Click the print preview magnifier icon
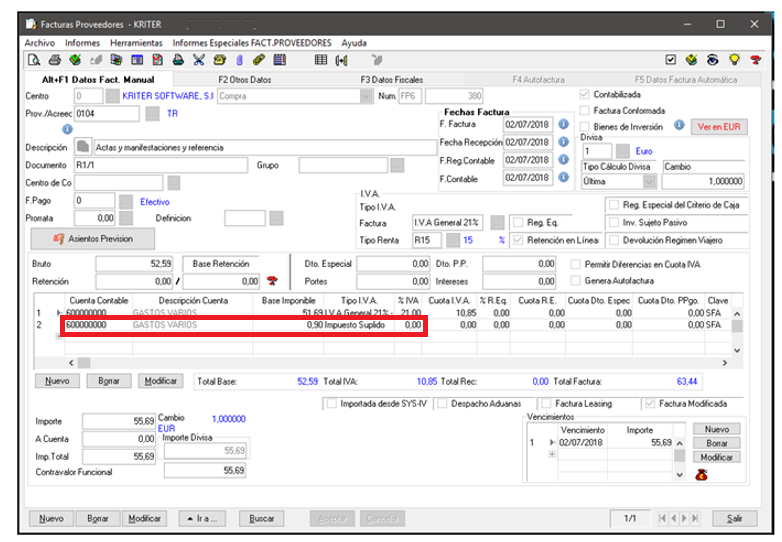The height and width of the screenshot is (542, 782). coord(33,60)
